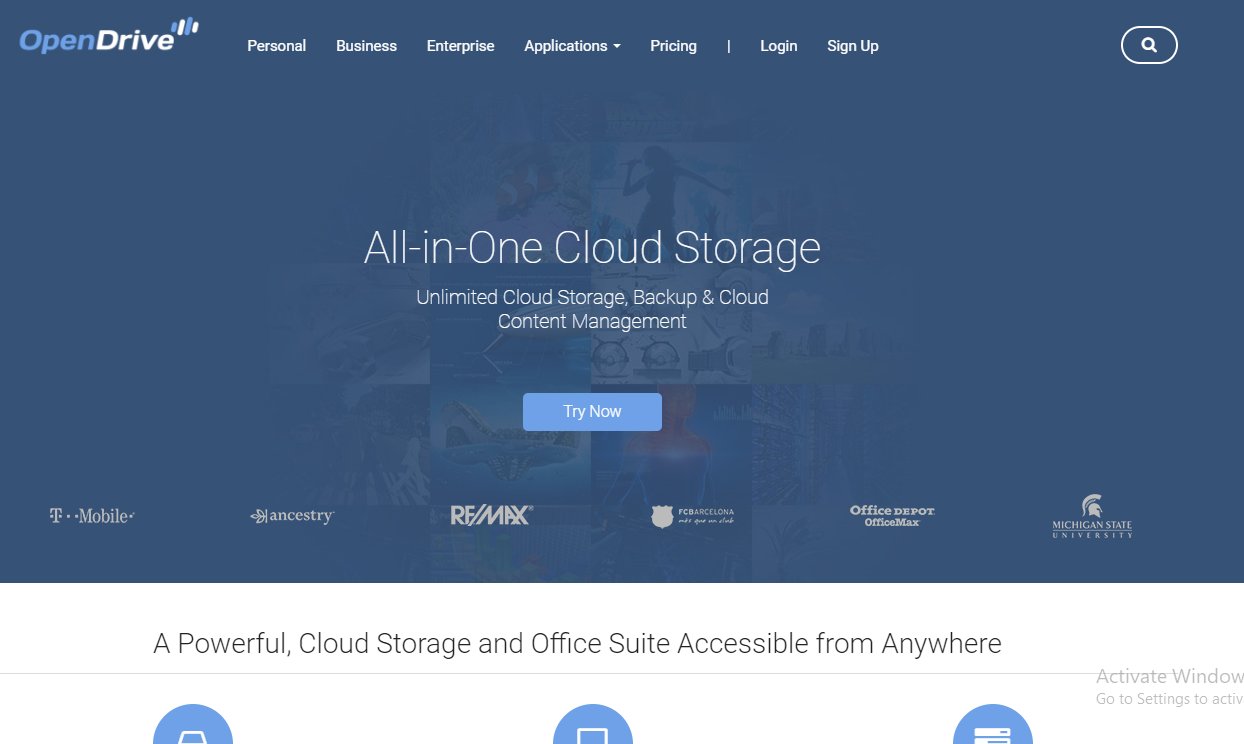View the Pricing page

(673, 46)
